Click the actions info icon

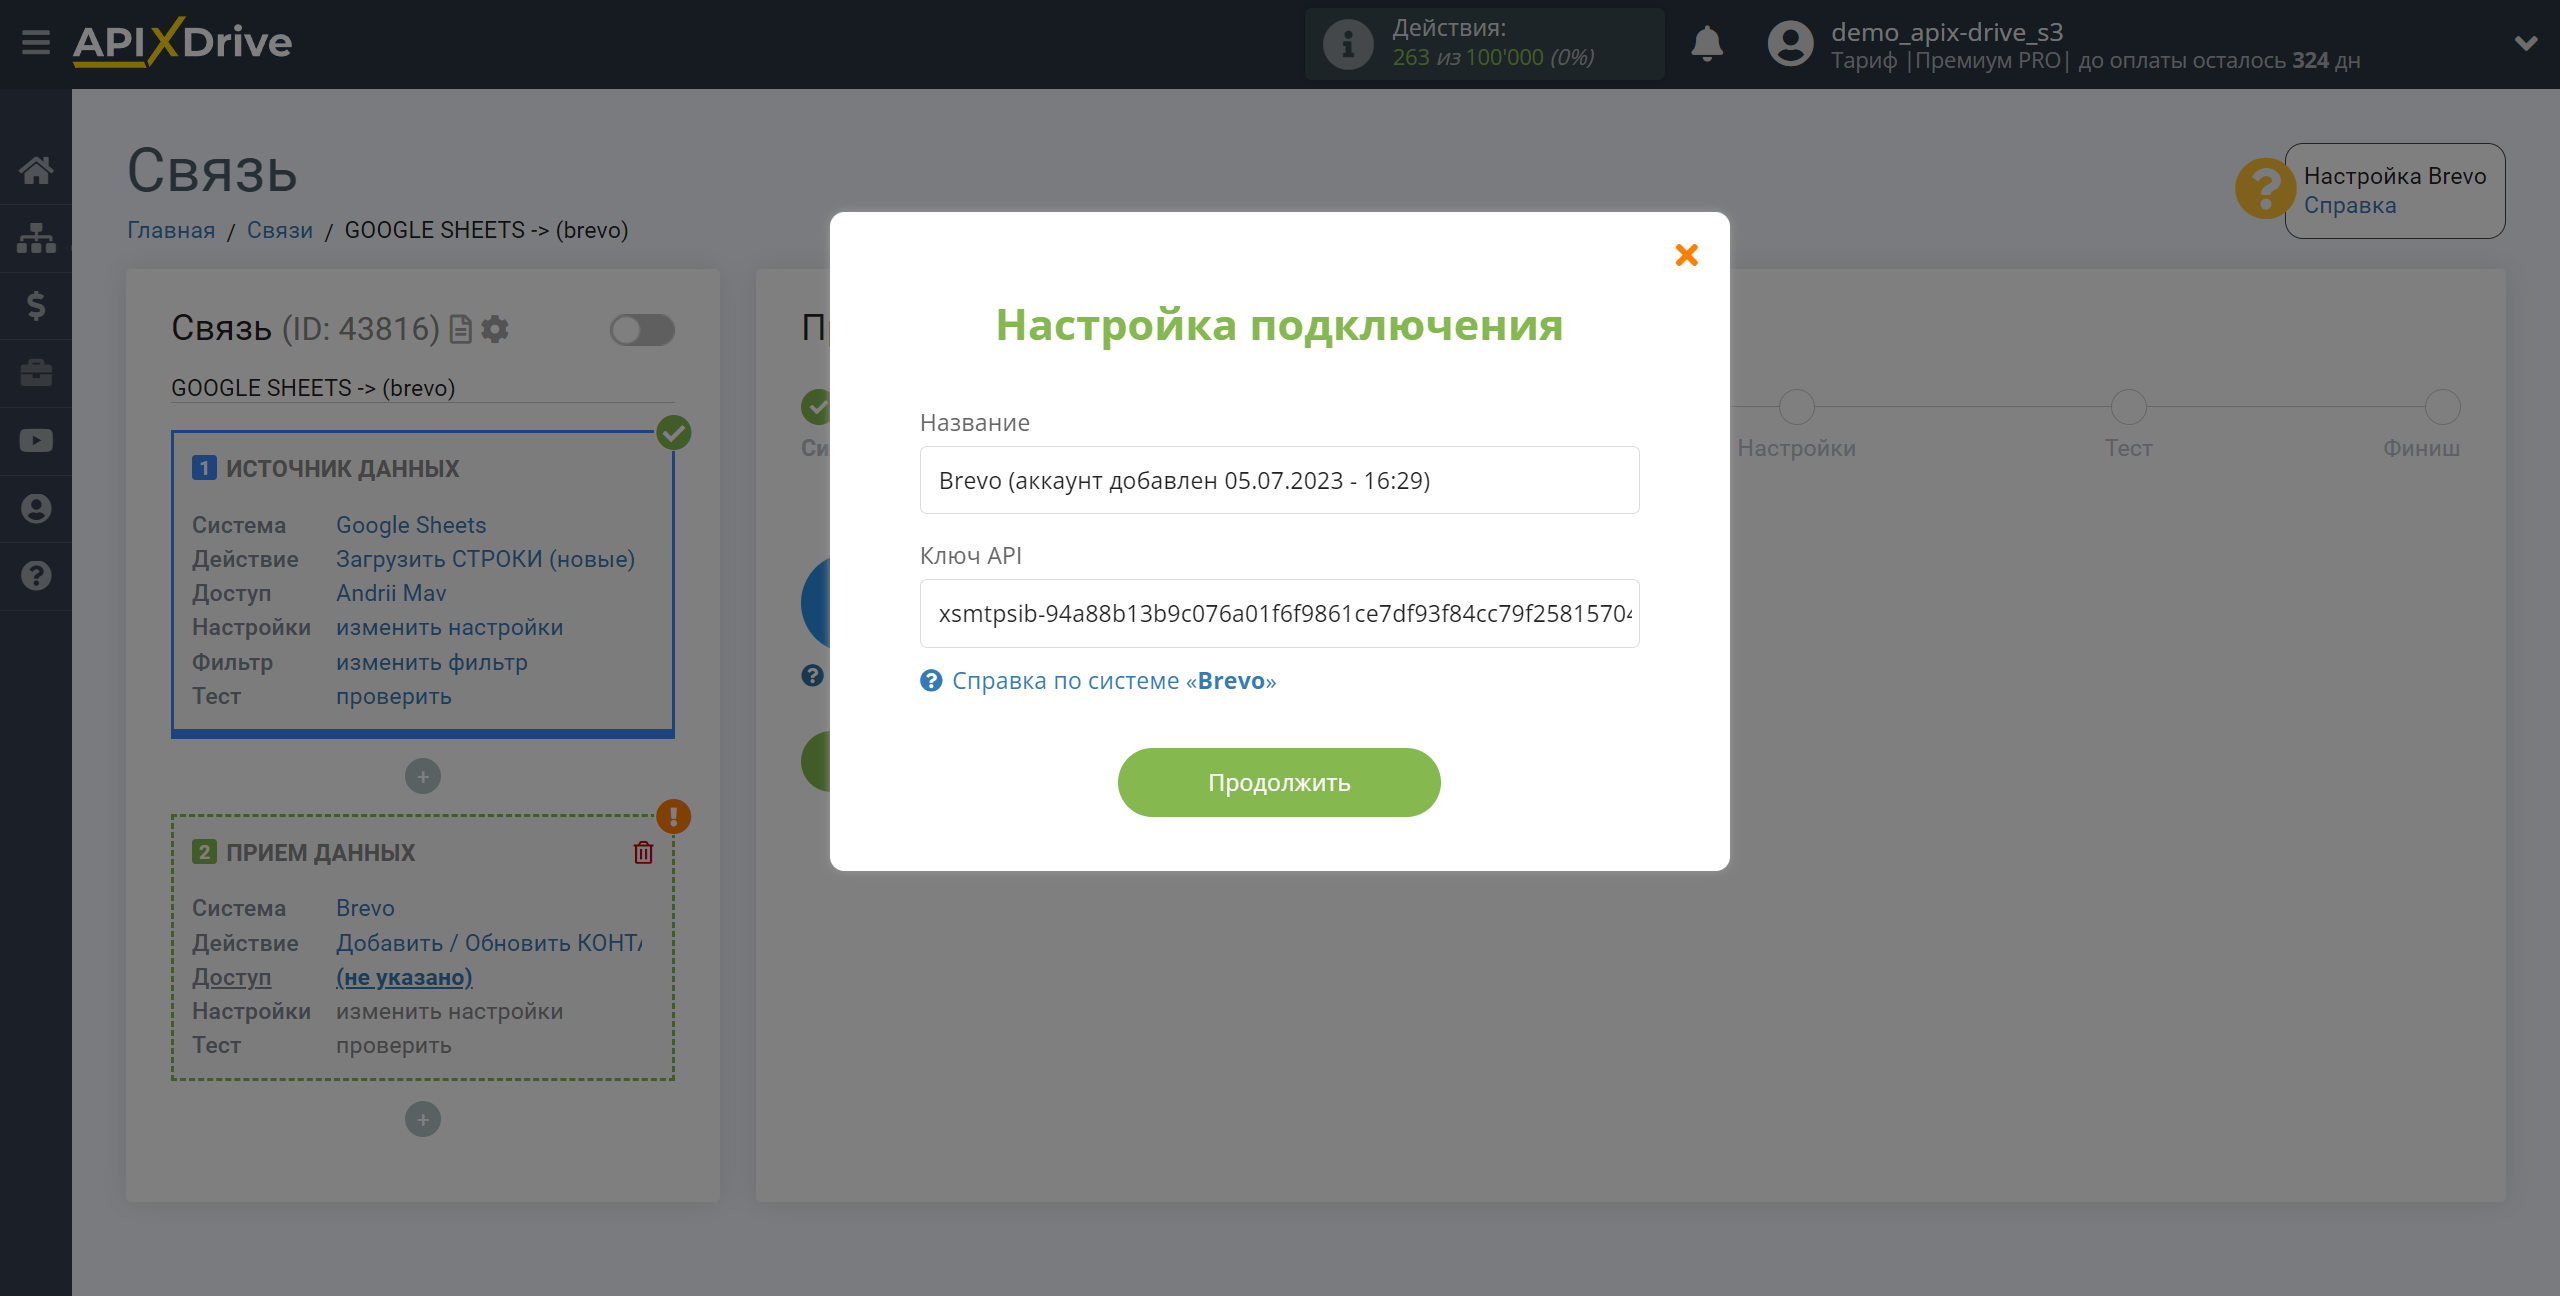coord(1348,44)
